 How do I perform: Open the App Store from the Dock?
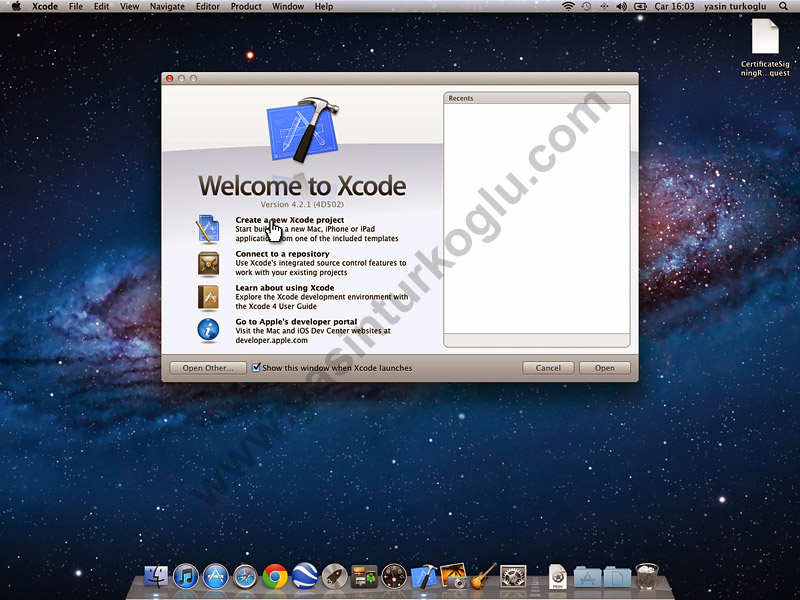click(215, 577)
